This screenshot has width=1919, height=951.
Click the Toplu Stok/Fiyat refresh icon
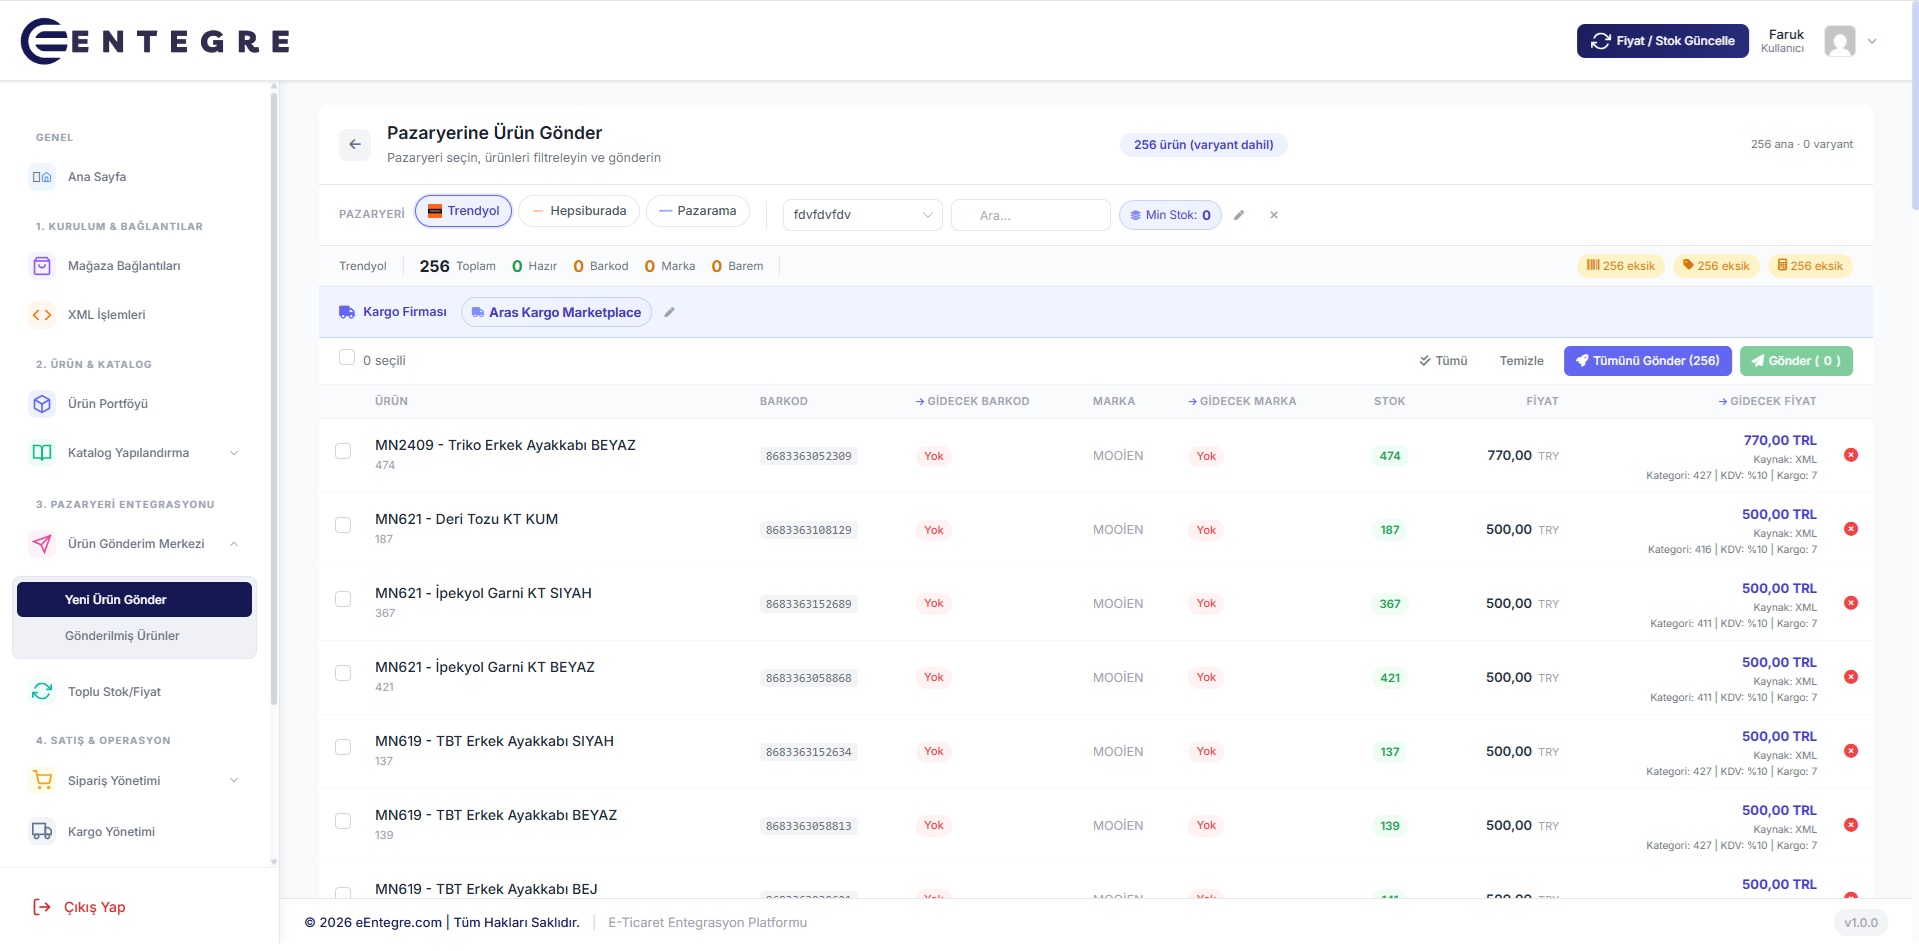tap(42, 692)
